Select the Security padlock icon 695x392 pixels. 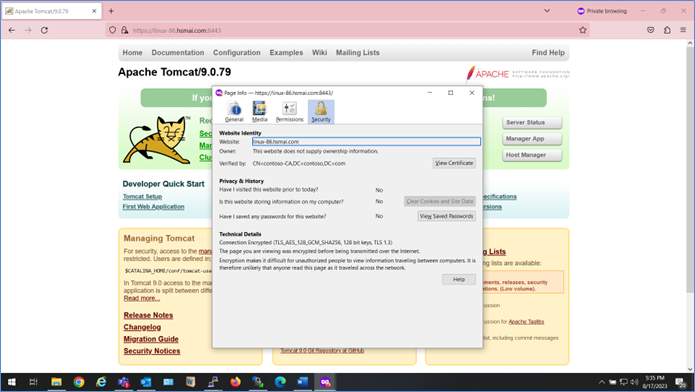tap(321, 112)
